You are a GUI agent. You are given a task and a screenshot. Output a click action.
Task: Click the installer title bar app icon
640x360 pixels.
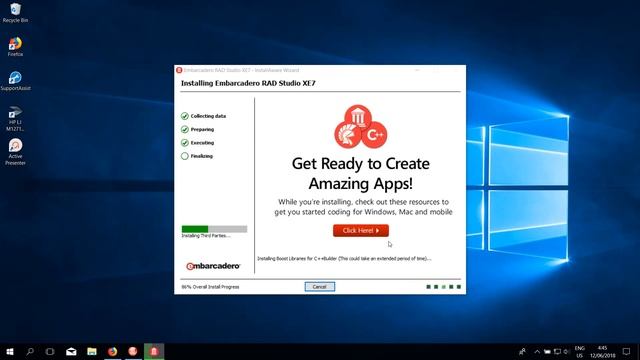[x=179, y=70]
